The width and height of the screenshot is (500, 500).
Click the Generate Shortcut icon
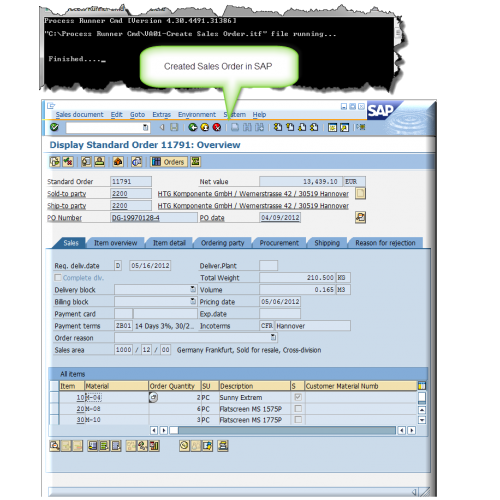tap(344, 127)
